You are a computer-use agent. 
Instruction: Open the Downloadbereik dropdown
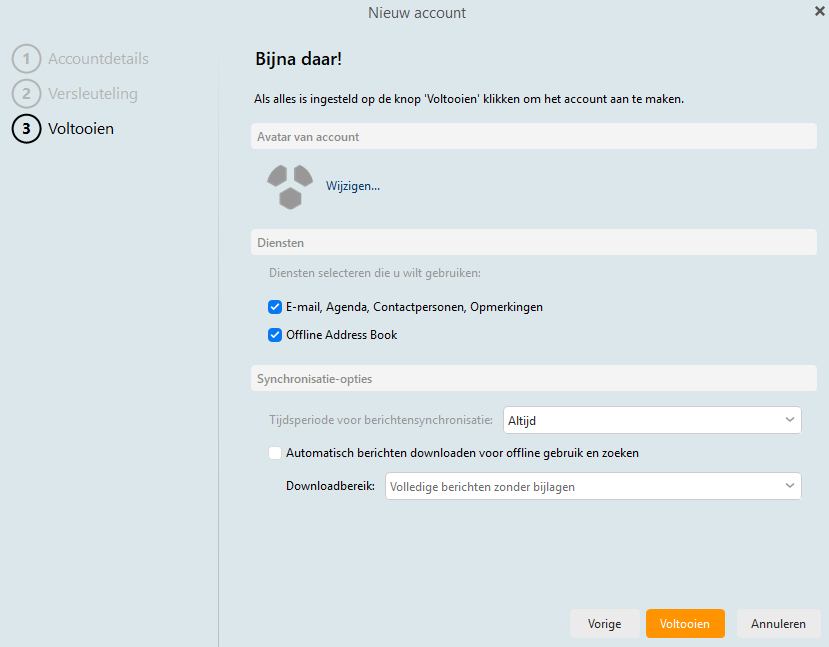[593, 486]
